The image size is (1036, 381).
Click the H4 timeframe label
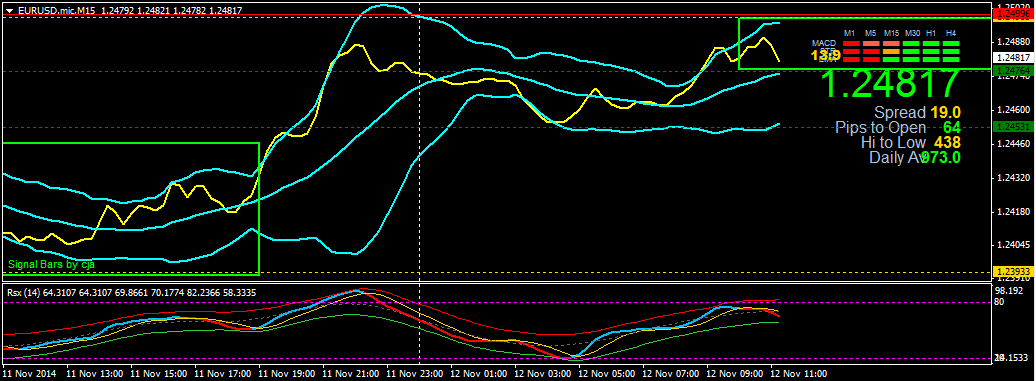point(951,33)
